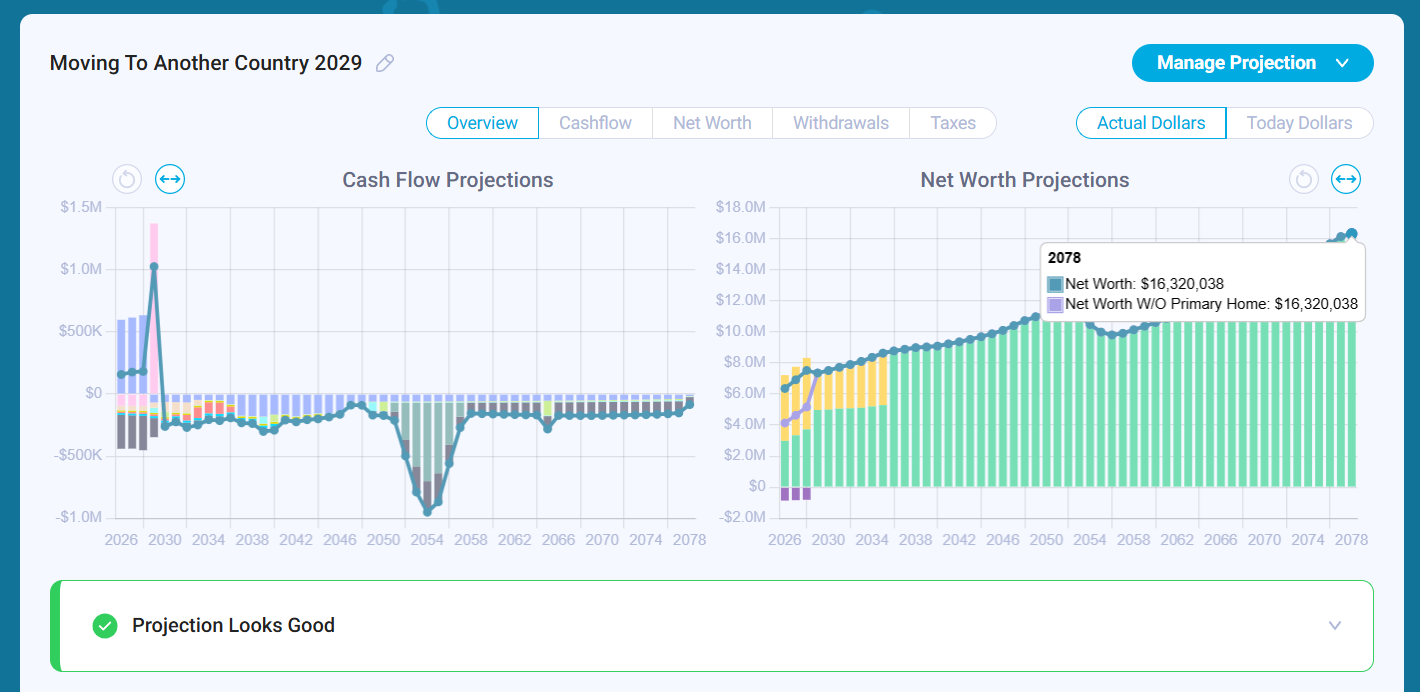1420x692 pixels.
Task: Reset zoom on Cash Flow Projections chart
Action: pos(127,180)
